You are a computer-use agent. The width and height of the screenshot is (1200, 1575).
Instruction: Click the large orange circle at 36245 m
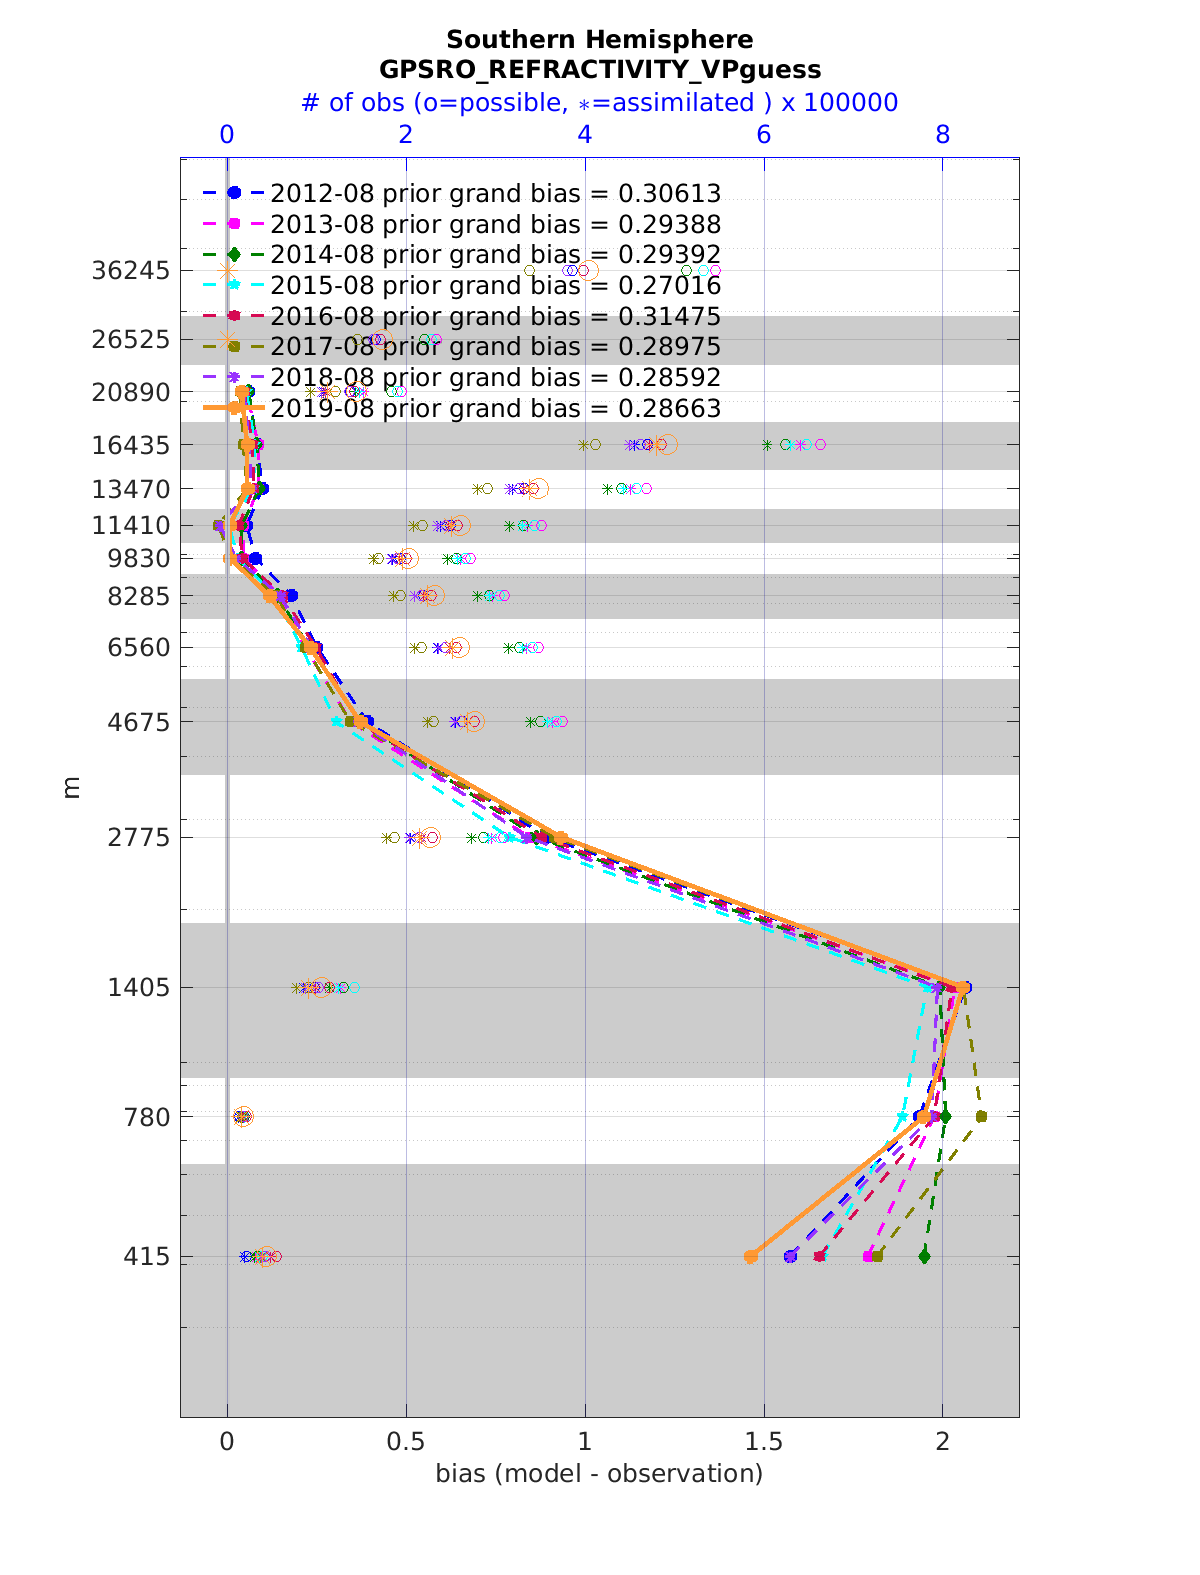[588, 270]
